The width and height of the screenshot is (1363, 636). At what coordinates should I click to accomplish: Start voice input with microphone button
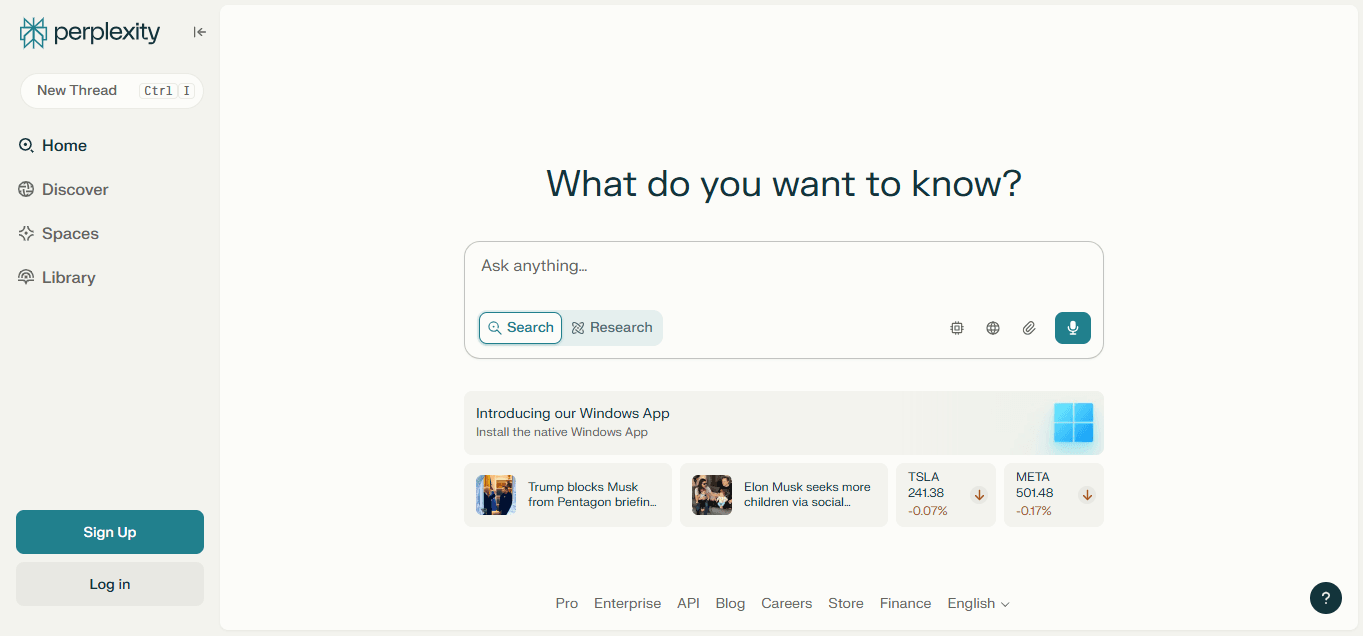click(x=1072, y=328)
